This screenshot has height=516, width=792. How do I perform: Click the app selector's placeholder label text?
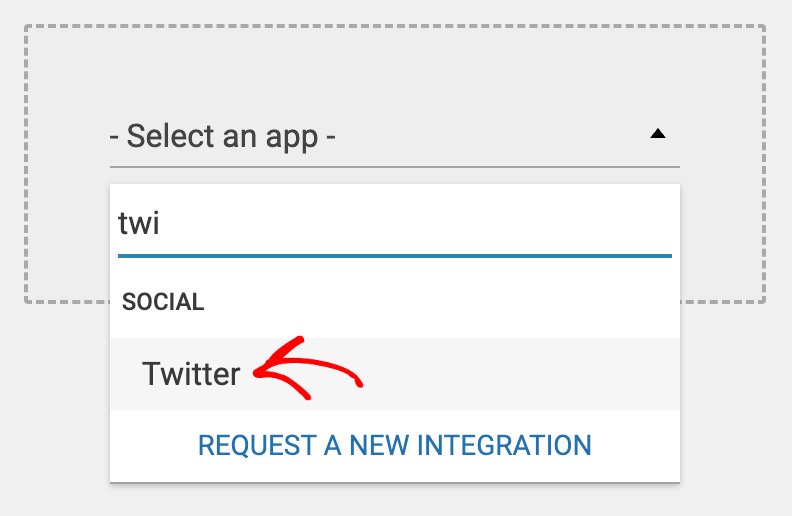222,136
